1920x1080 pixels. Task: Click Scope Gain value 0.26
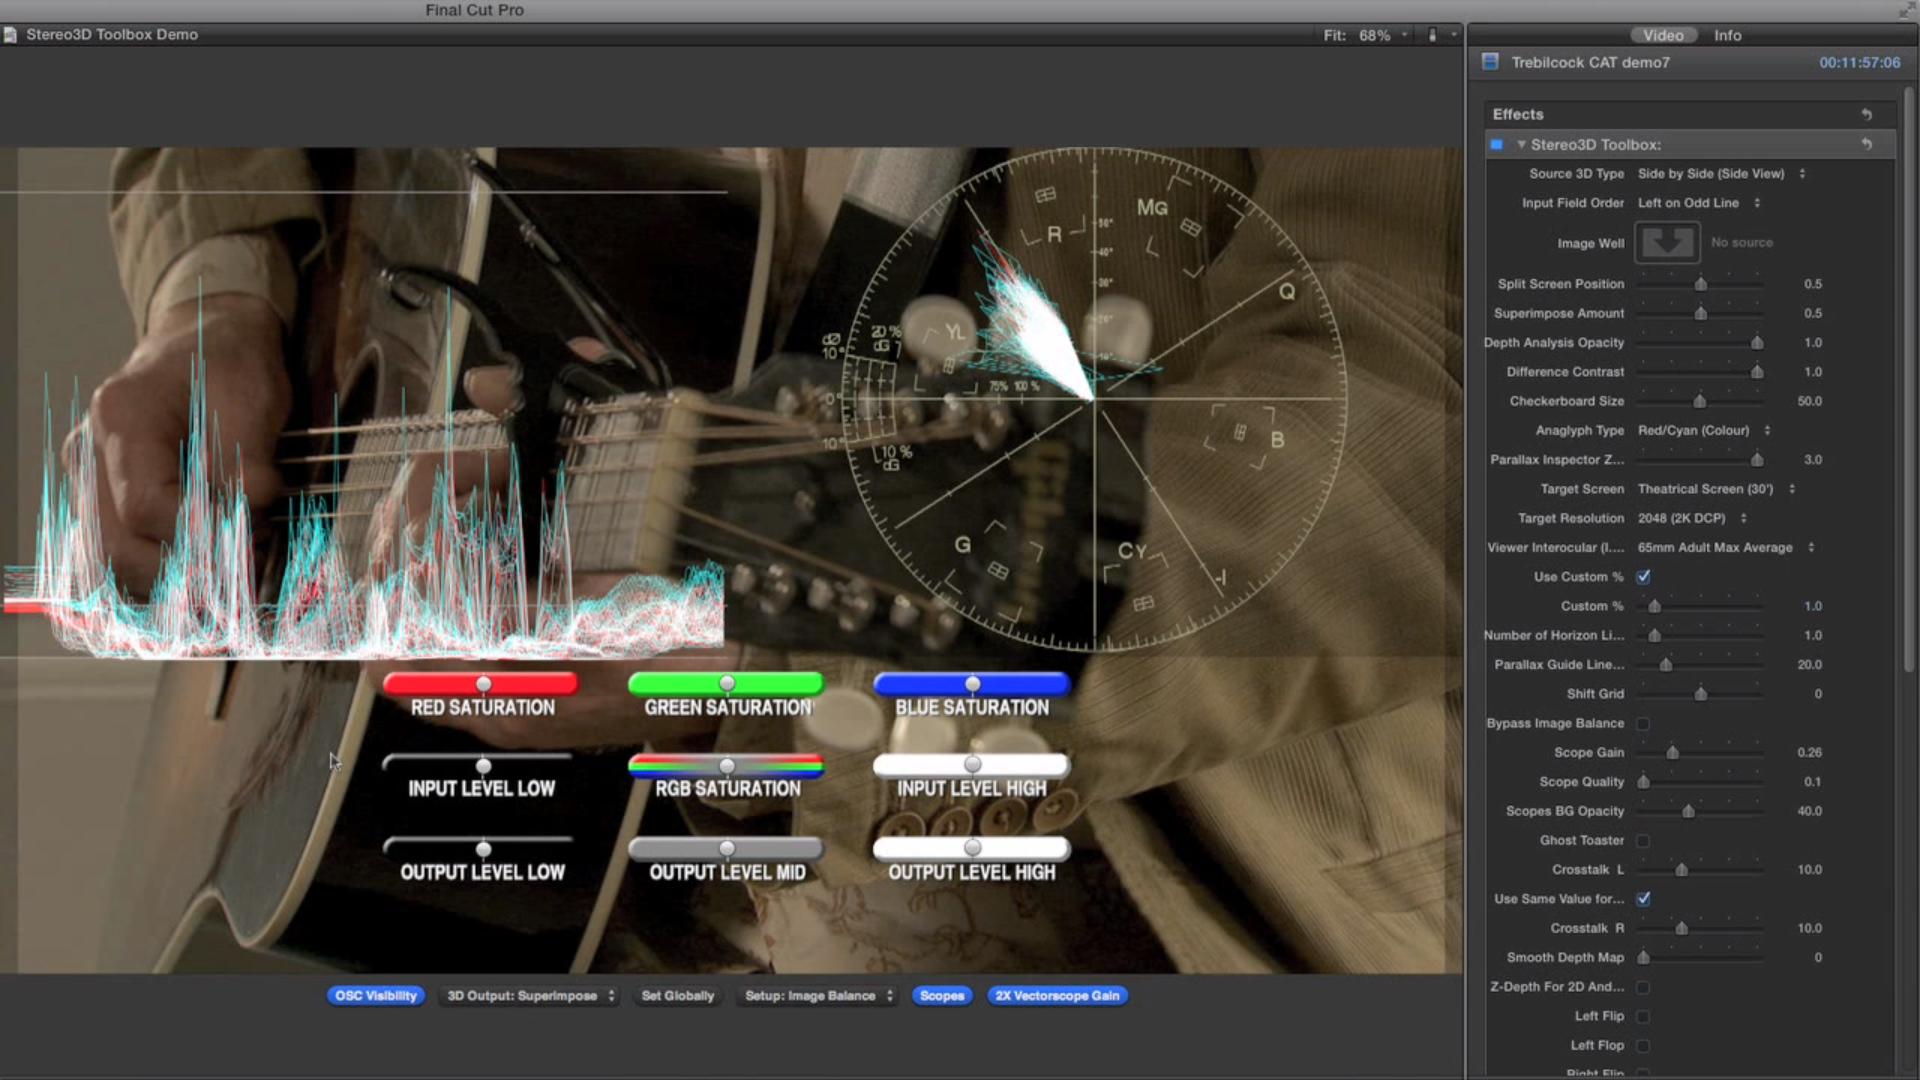pos(1809,753)
